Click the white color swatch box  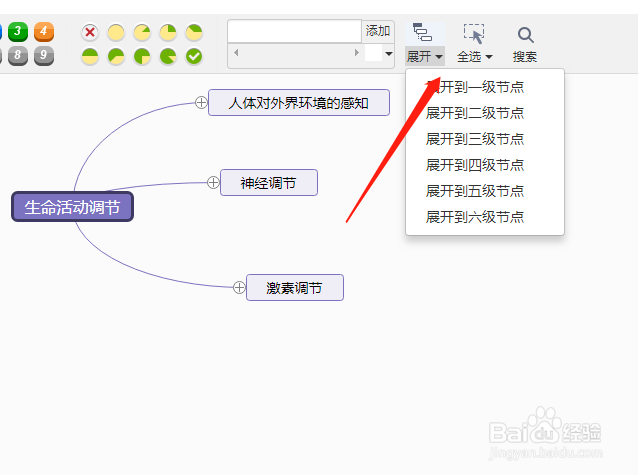click(x=374, y=53)
